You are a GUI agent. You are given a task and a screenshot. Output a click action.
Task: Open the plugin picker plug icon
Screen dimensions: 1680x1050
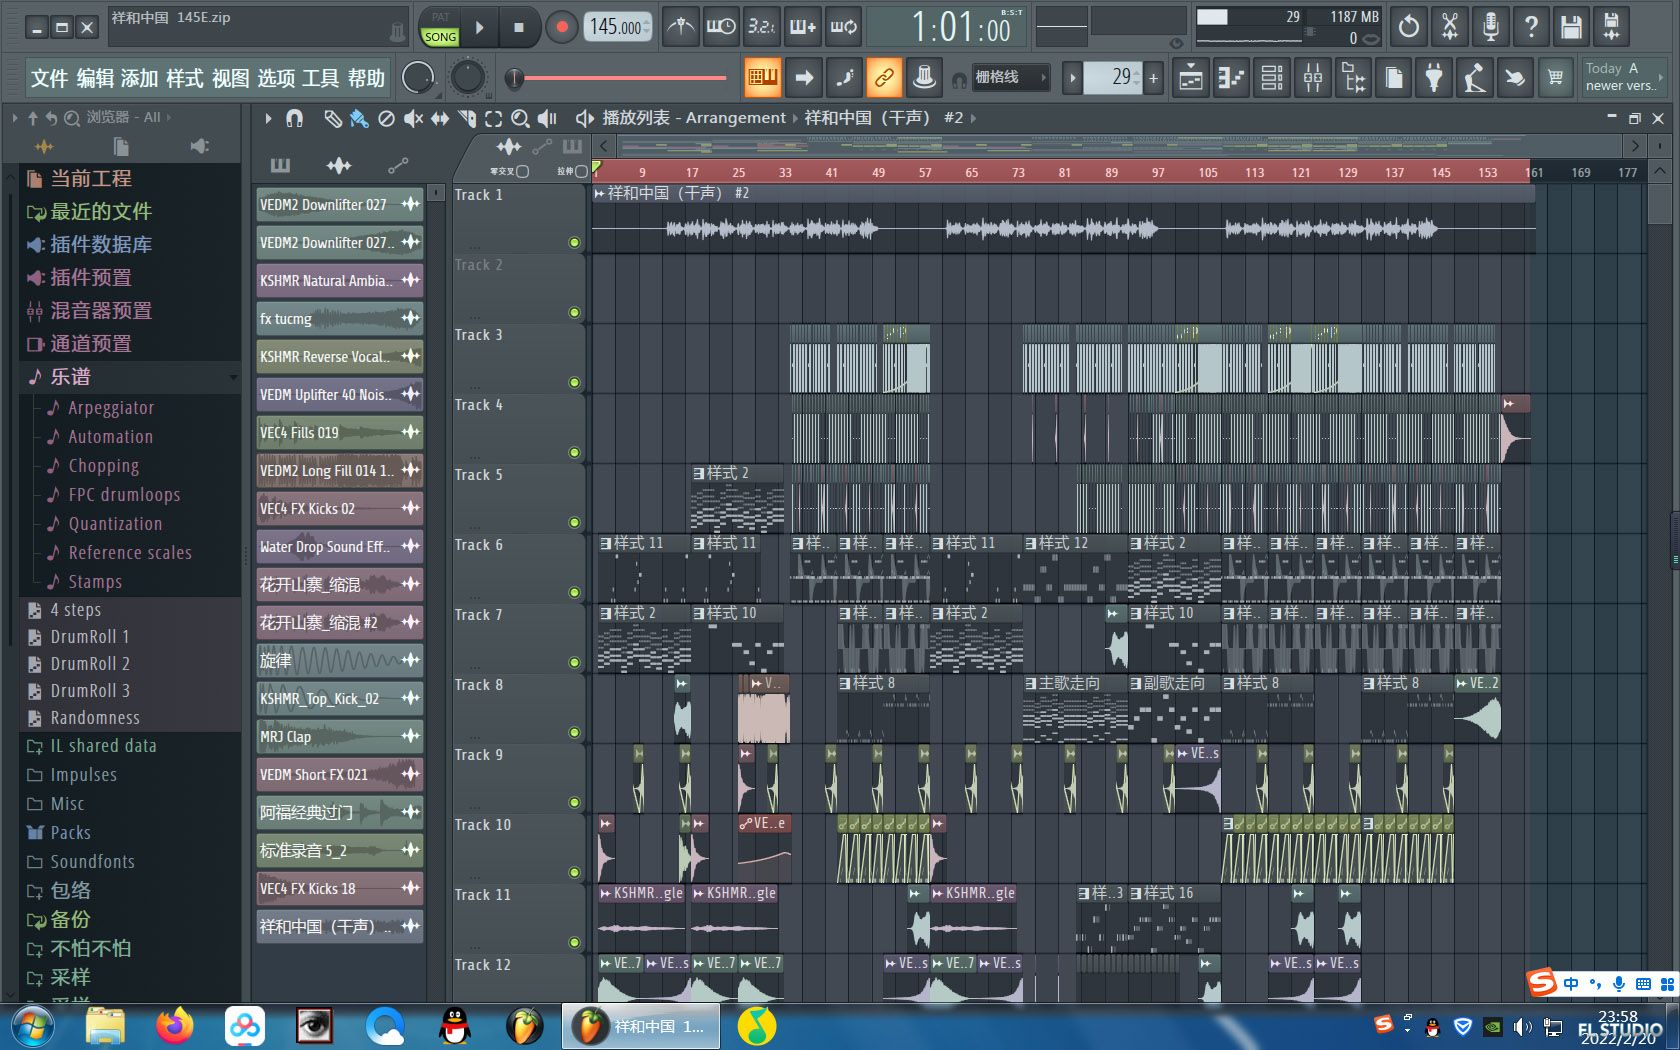click(1434, 77)
